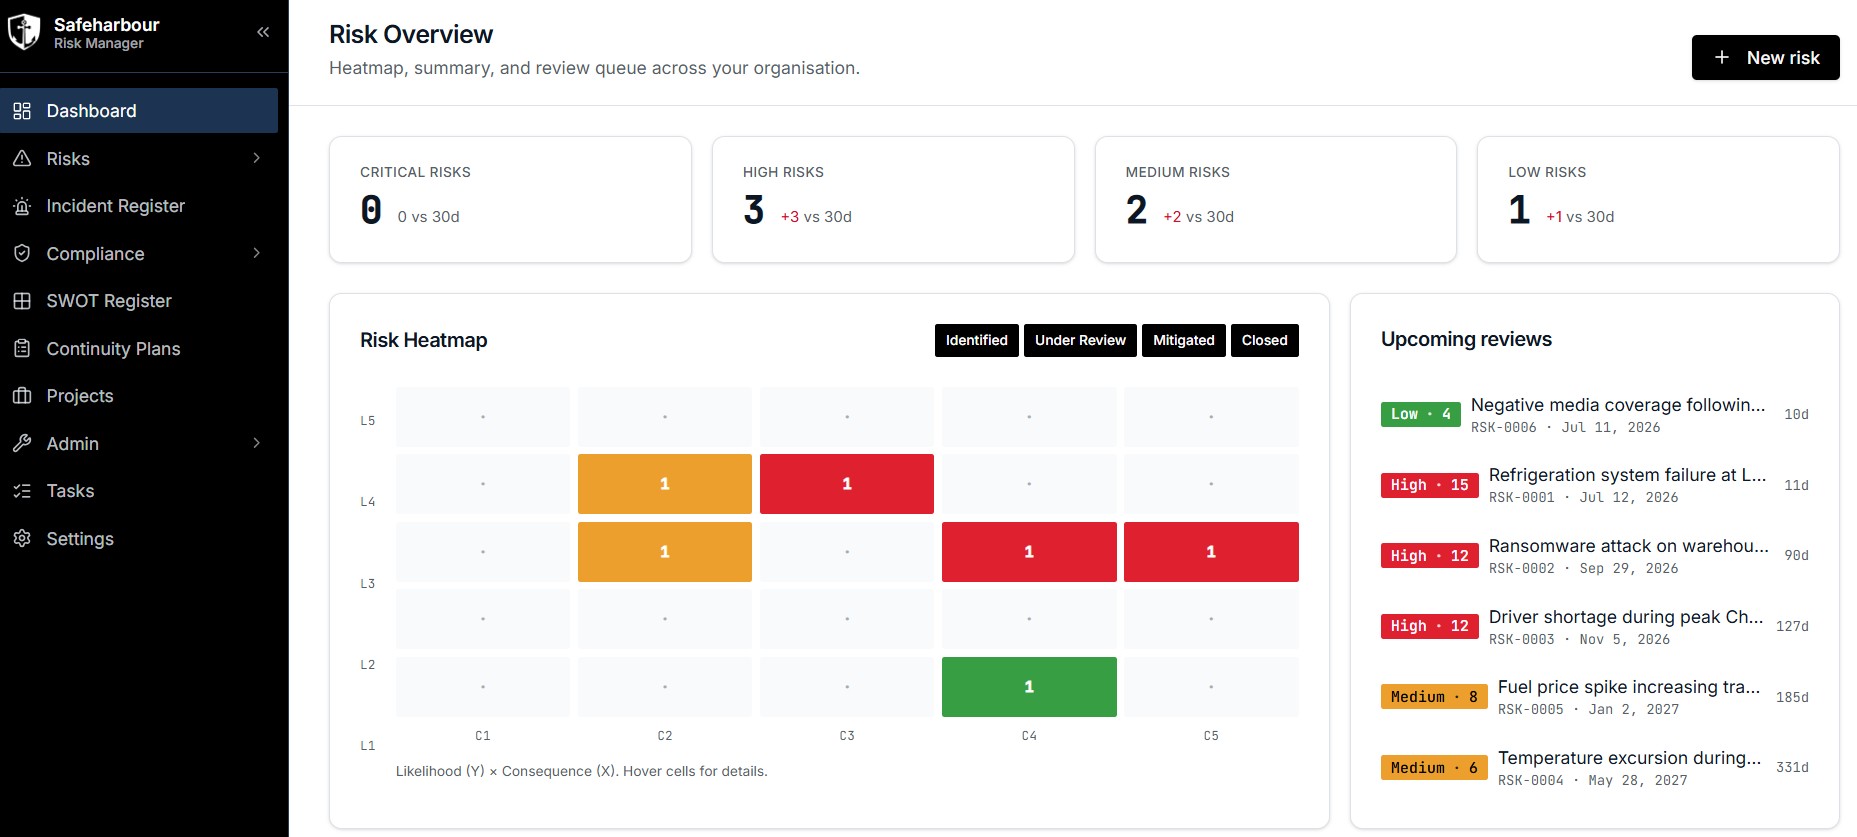Expand the Admin submenu chevron
This screenshot has width=1857, height=837.
tap(257, 443)
